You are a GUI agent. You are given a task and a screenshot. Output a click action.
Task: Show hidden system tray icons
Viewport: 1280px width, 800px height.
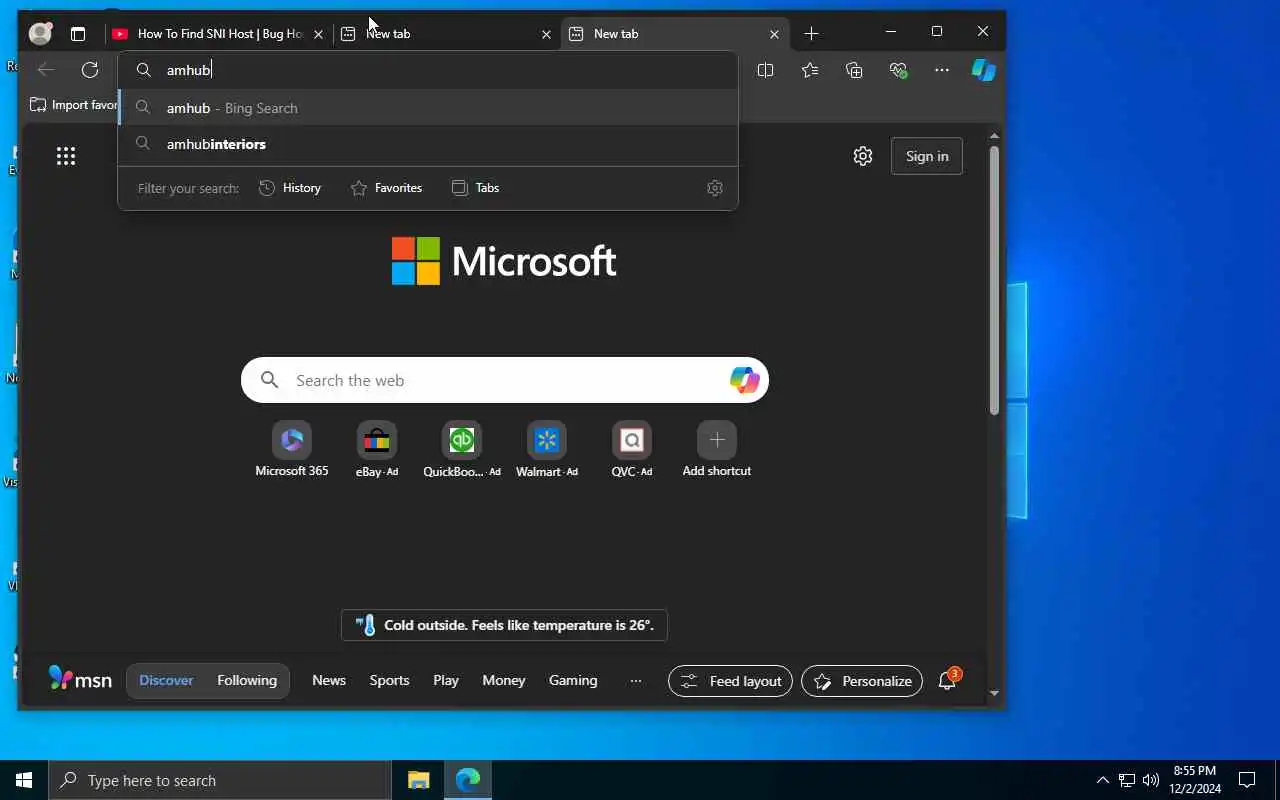1102,780
